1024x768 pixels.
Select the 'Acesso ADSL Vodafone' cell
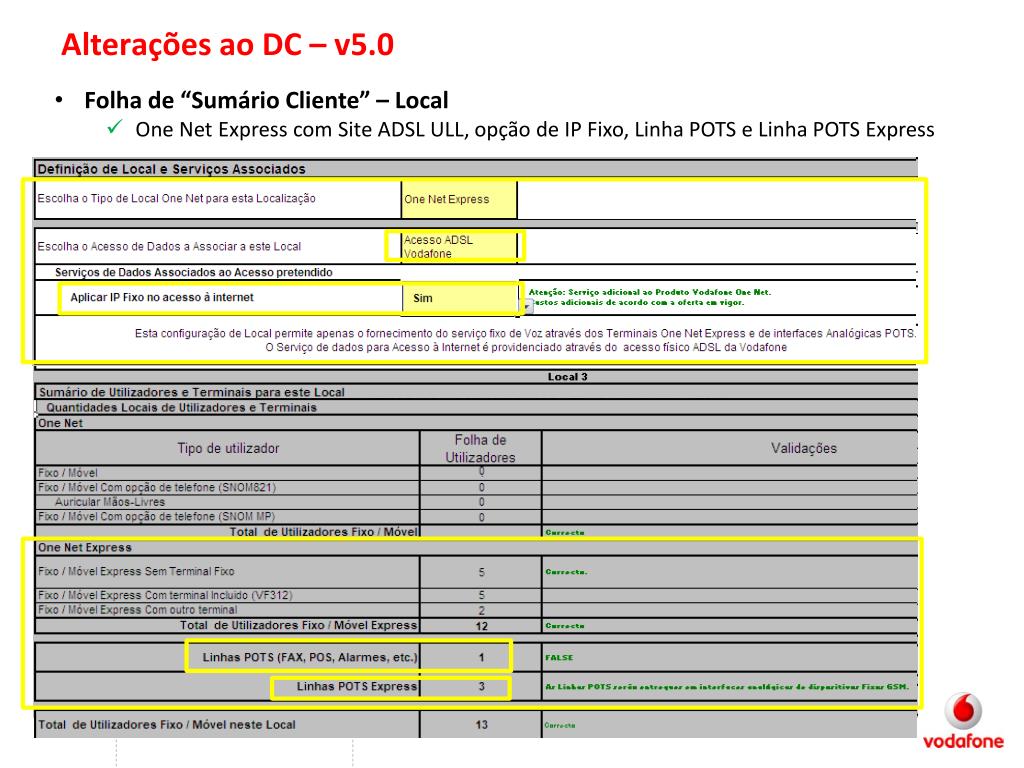pyautogui.click(x=459, y=247)
